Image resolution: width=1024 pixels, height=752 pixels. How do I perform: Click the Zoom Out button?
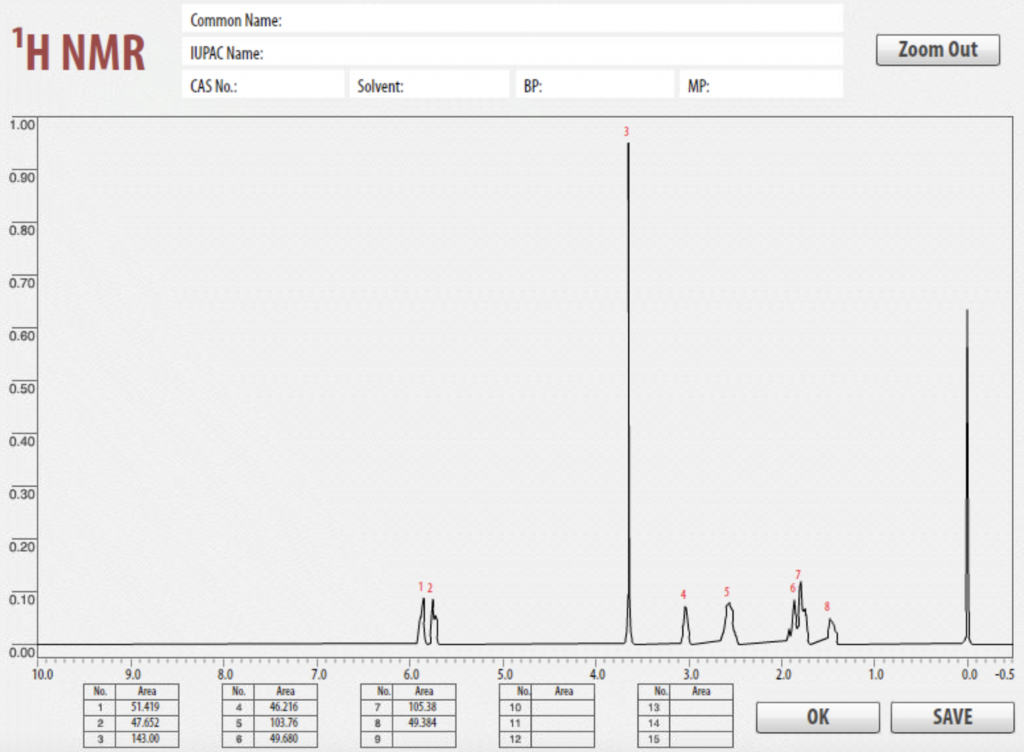tap(938, 50)
